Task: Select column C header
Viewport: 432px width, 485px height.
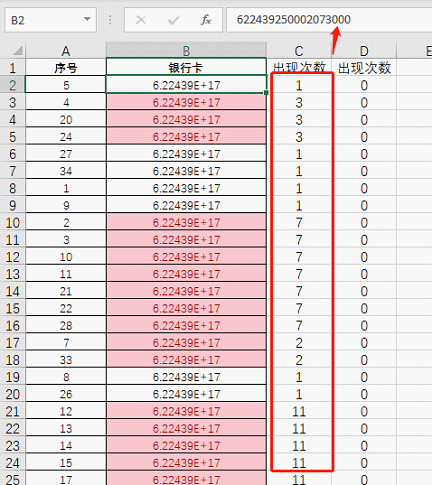Action: 299,50
